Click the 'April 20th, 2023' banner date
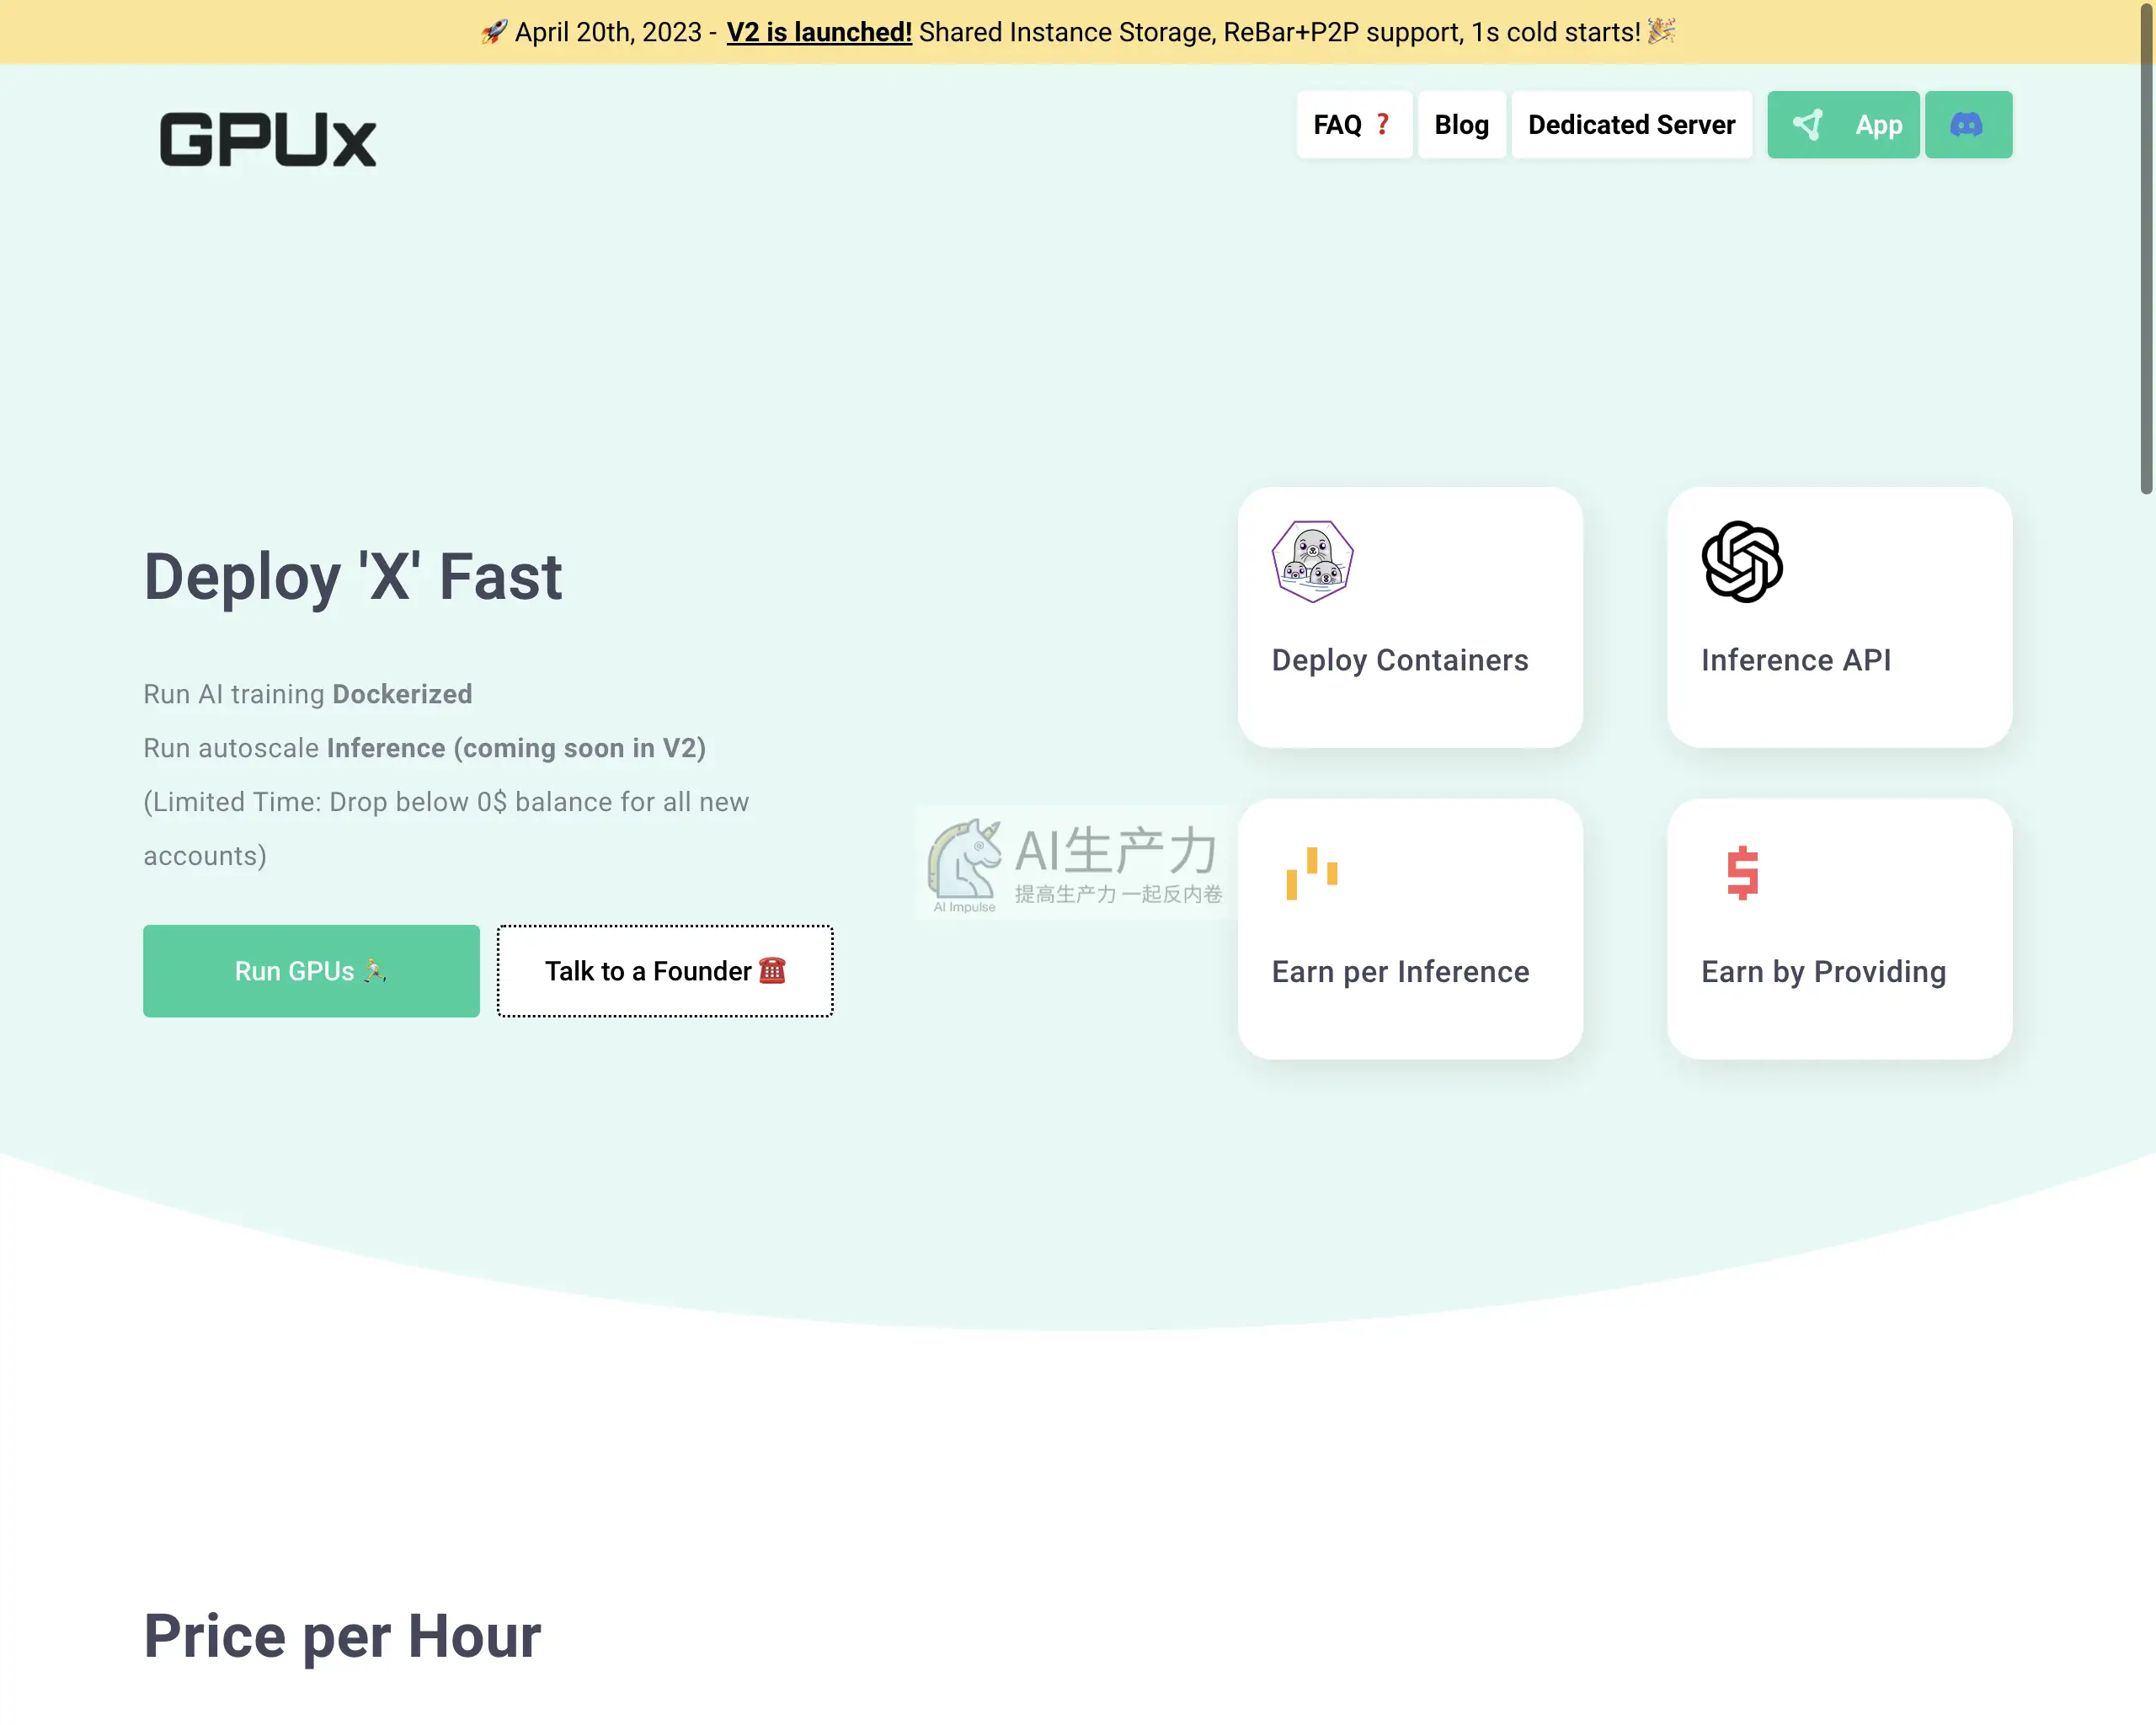 [x=608, y=32]
